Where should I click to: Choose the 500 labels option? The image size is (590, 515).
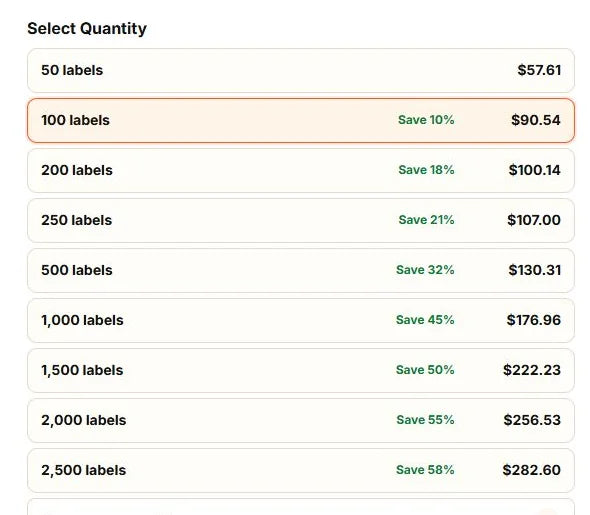[301, 270]
